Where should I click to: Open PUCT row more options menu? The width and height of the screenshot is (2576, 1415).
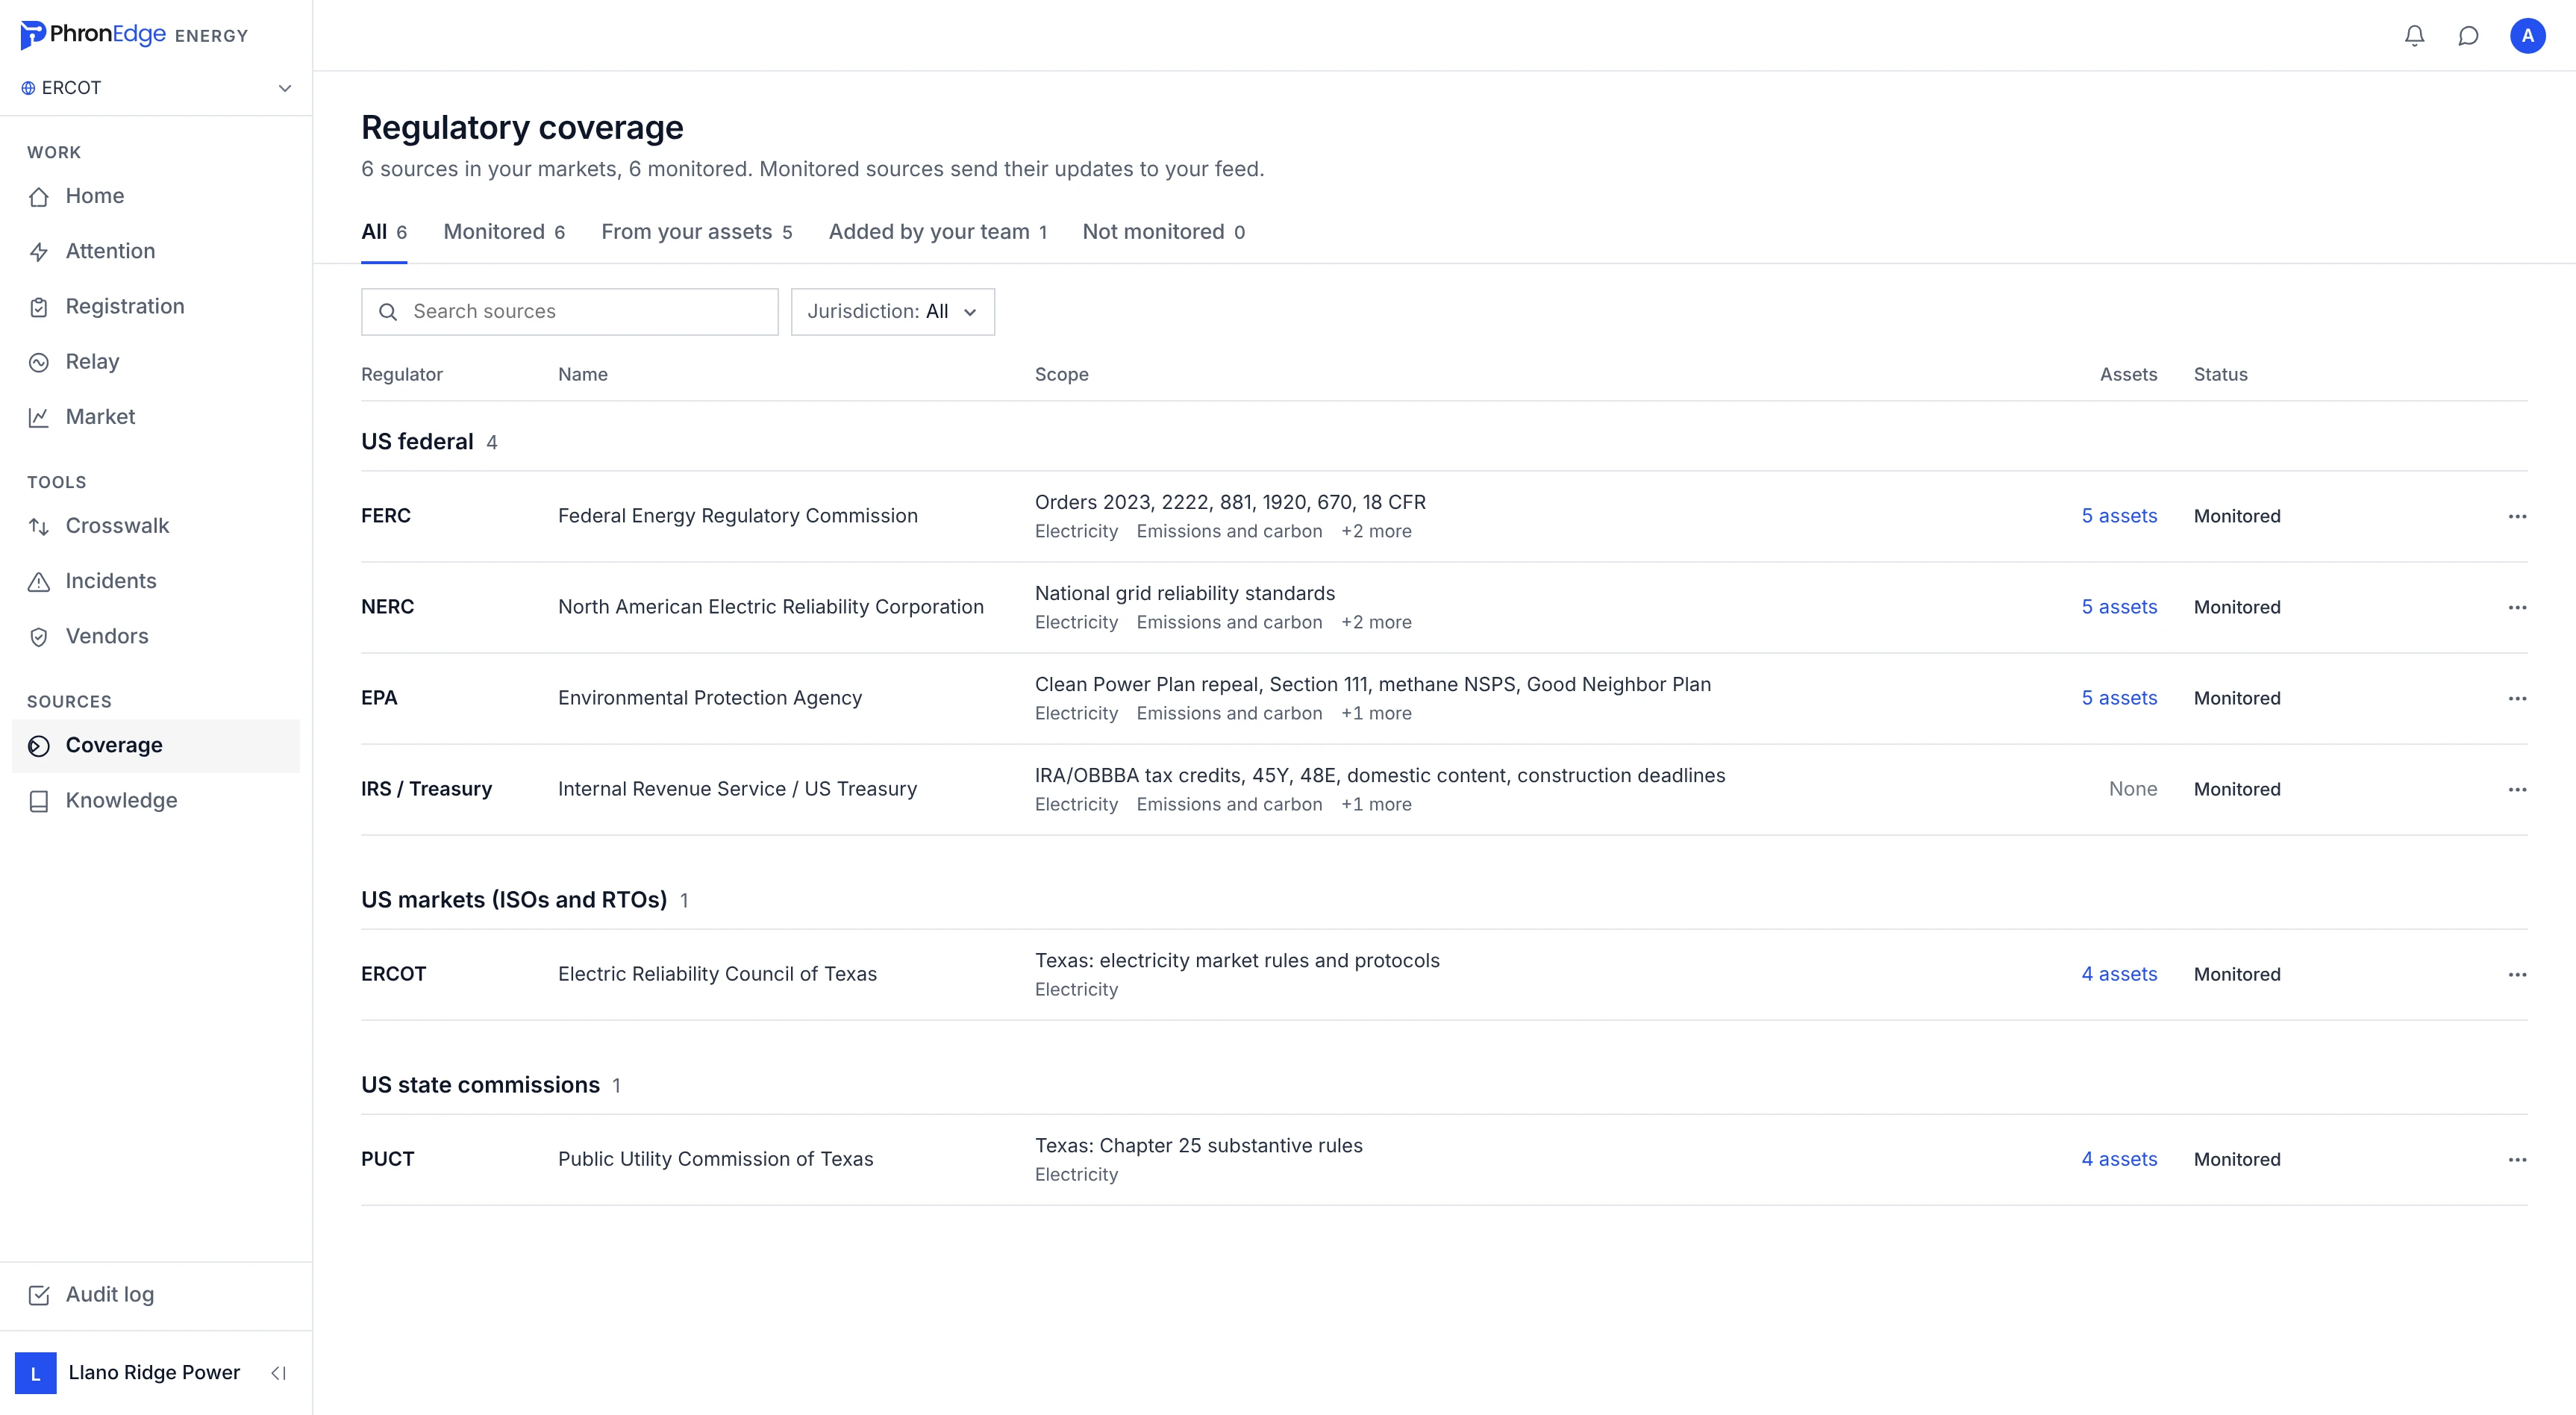click(x=2517, y=1159)
